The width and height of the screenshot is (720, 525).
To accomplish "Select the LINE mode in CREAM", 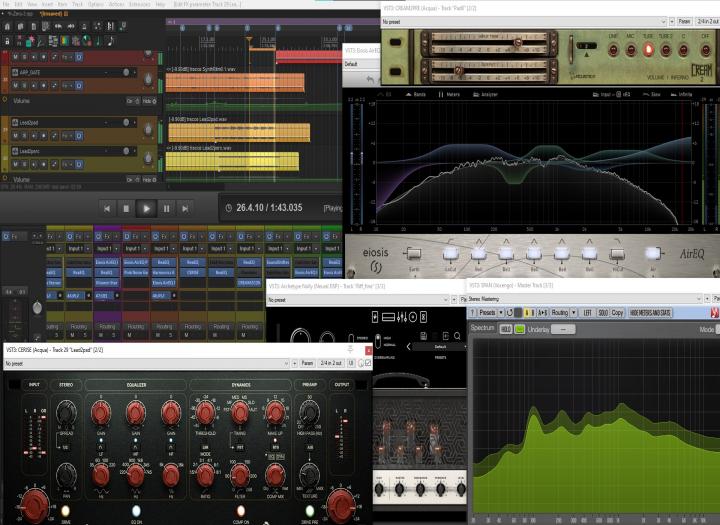I will click(613, 50).
